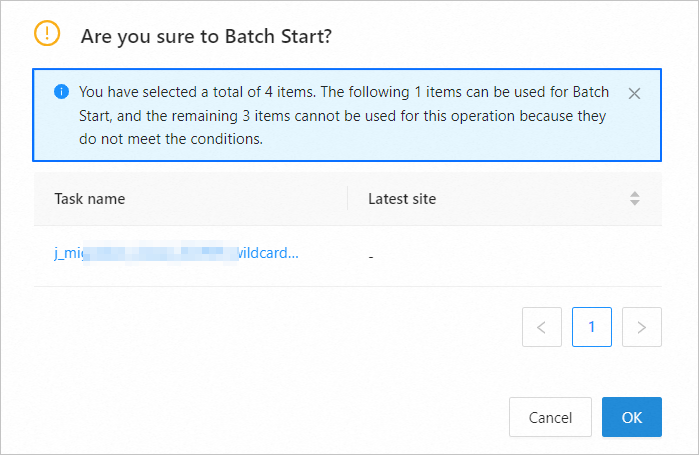The height and width of the screenshot is (455, 699).
Task: Click the blurred part of the task name
Action: 160,253
